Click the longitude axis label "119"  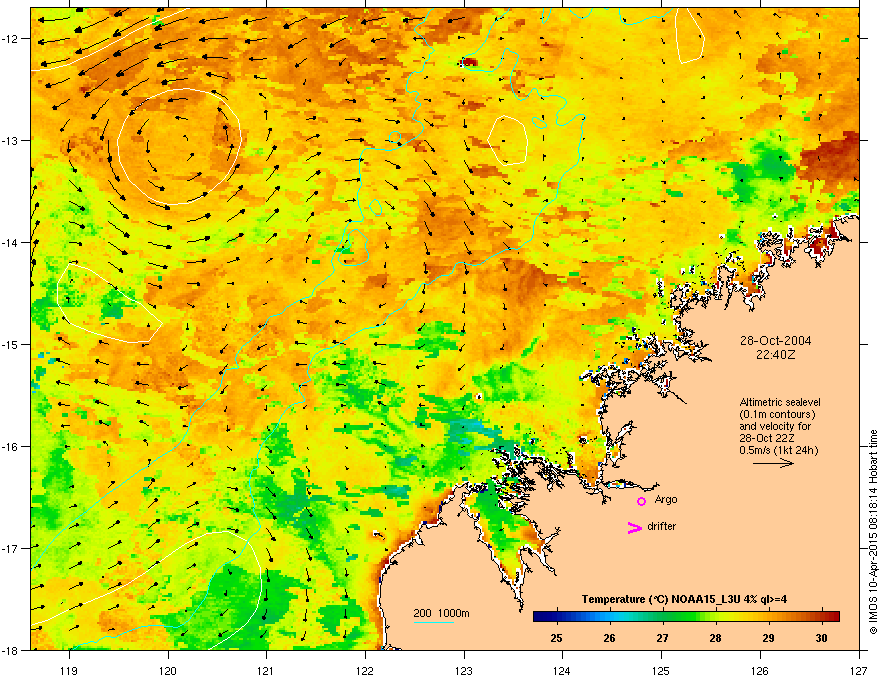click(x=68, y=670)
